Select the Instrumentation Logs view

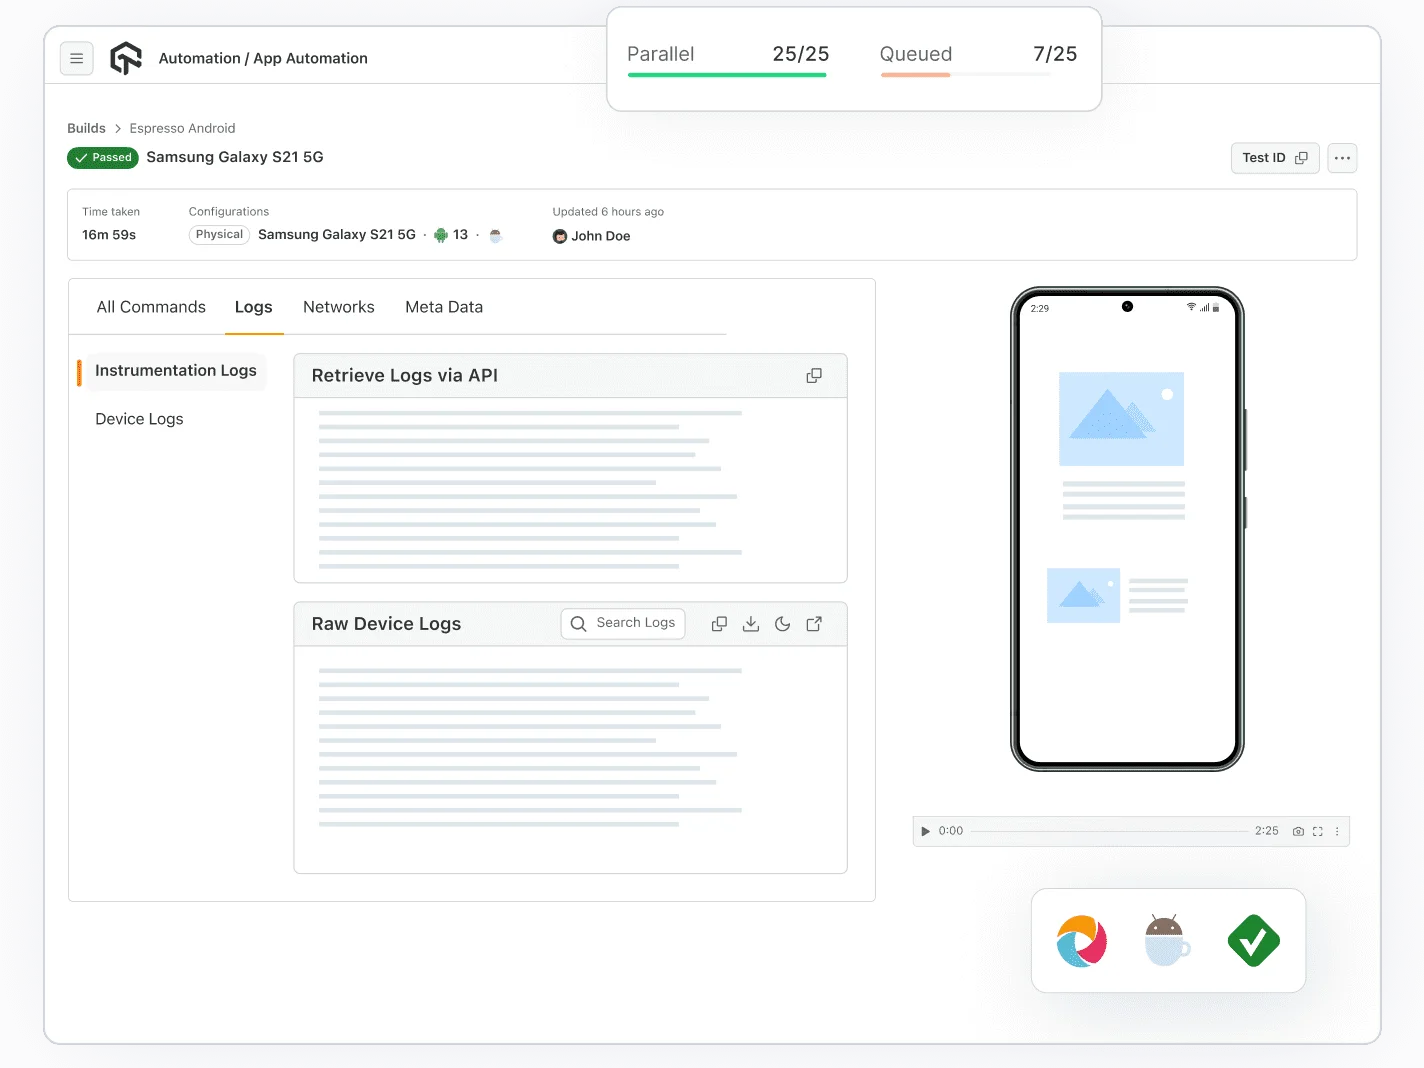click(x=175, y=371)
